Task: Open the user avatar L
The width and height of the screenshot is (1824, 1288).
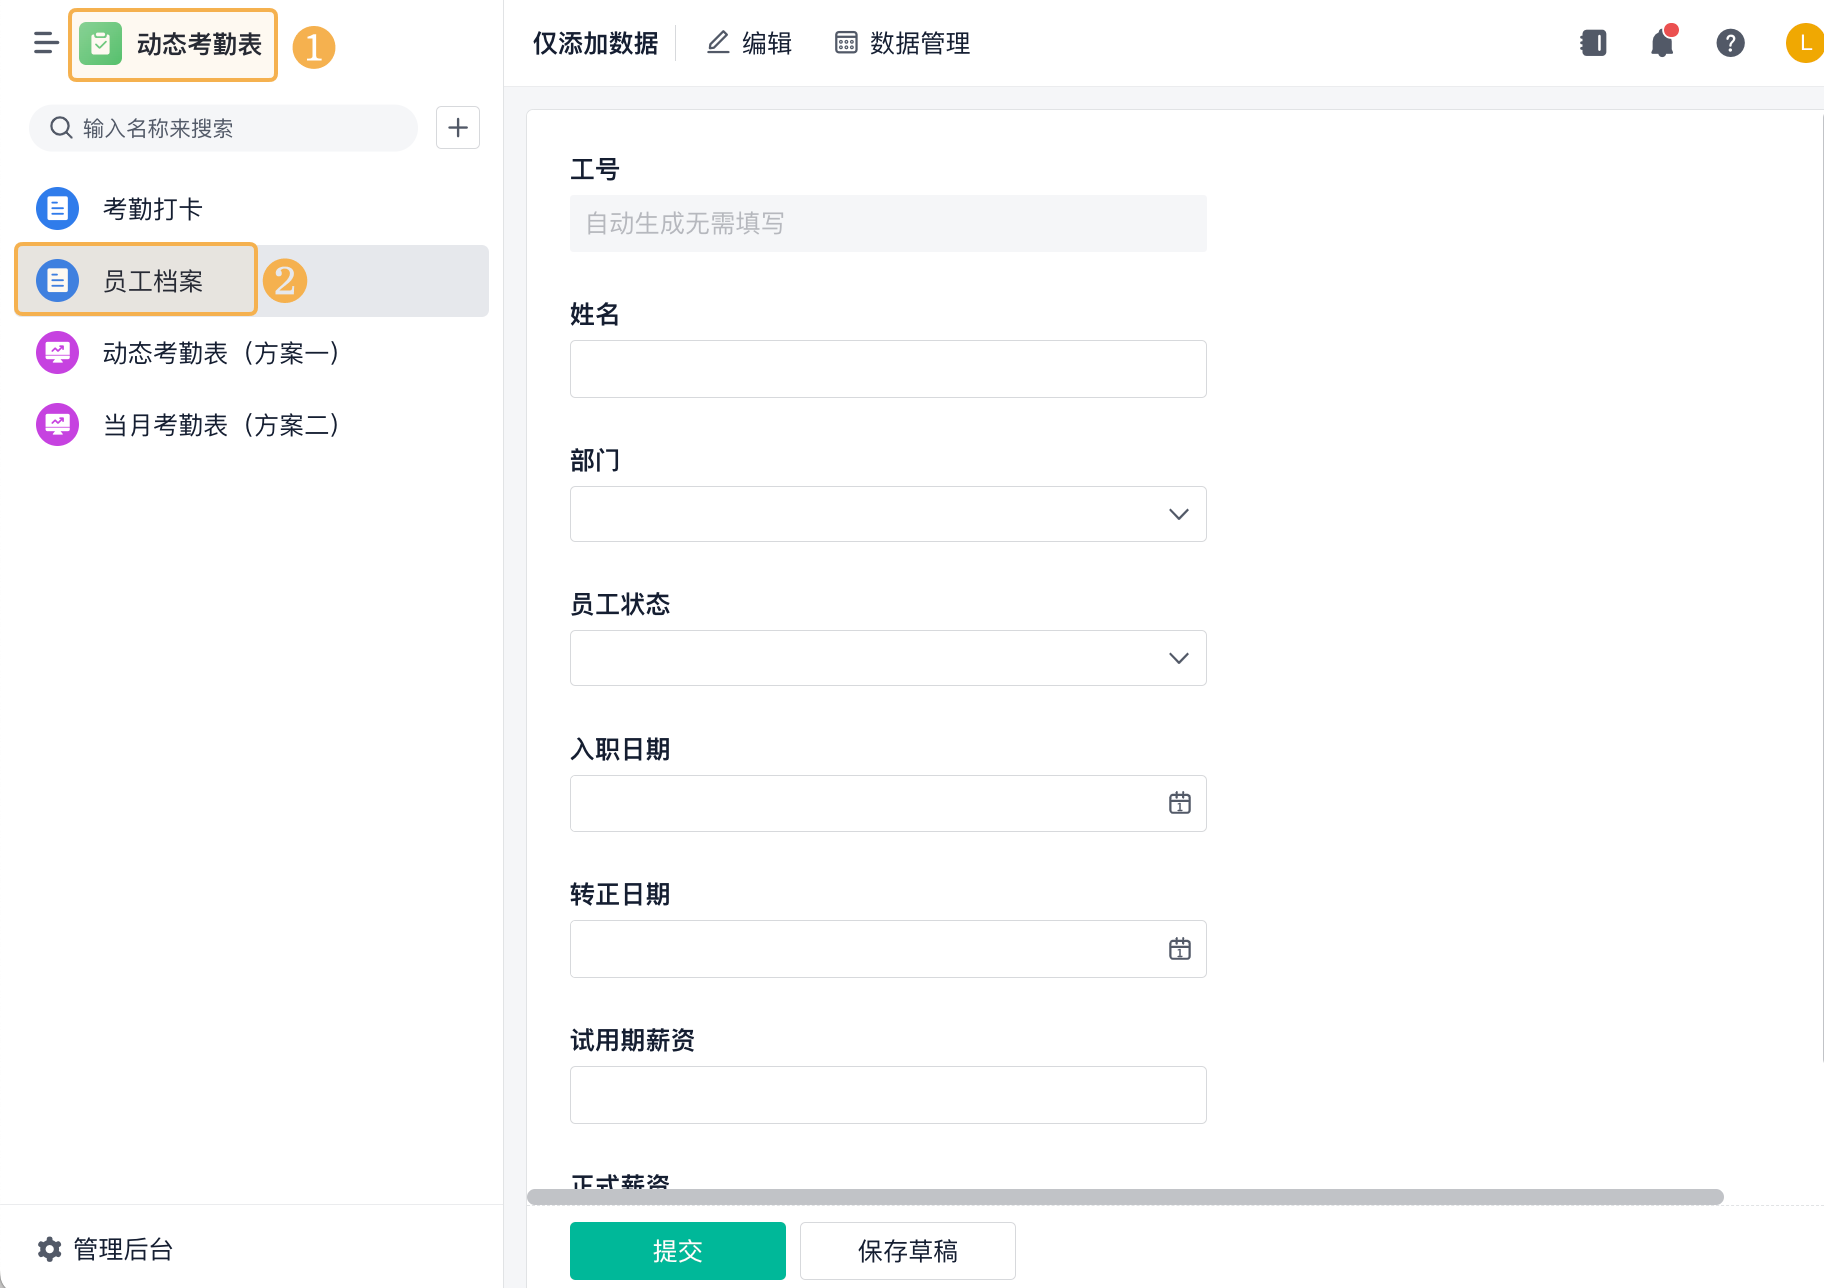Action: point(1804,43)
